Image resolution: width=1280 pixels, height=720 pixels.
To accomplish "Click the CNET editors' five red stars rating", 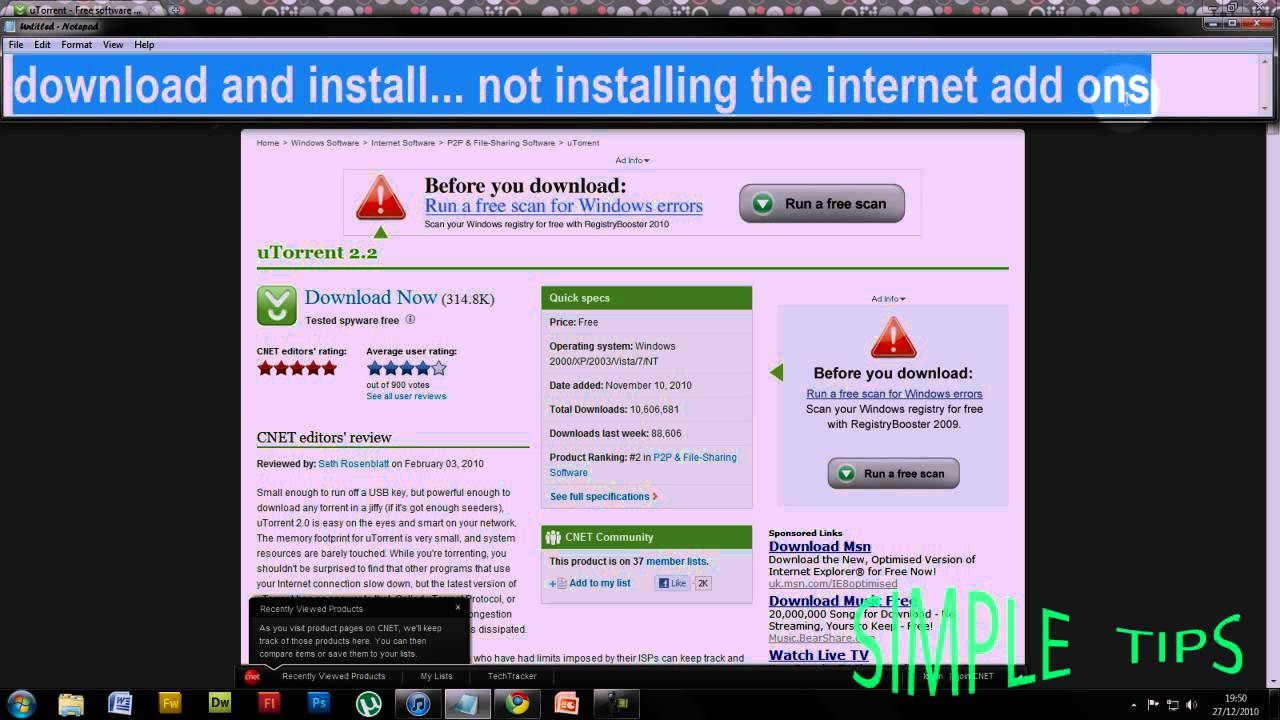I will coord(297,368).
